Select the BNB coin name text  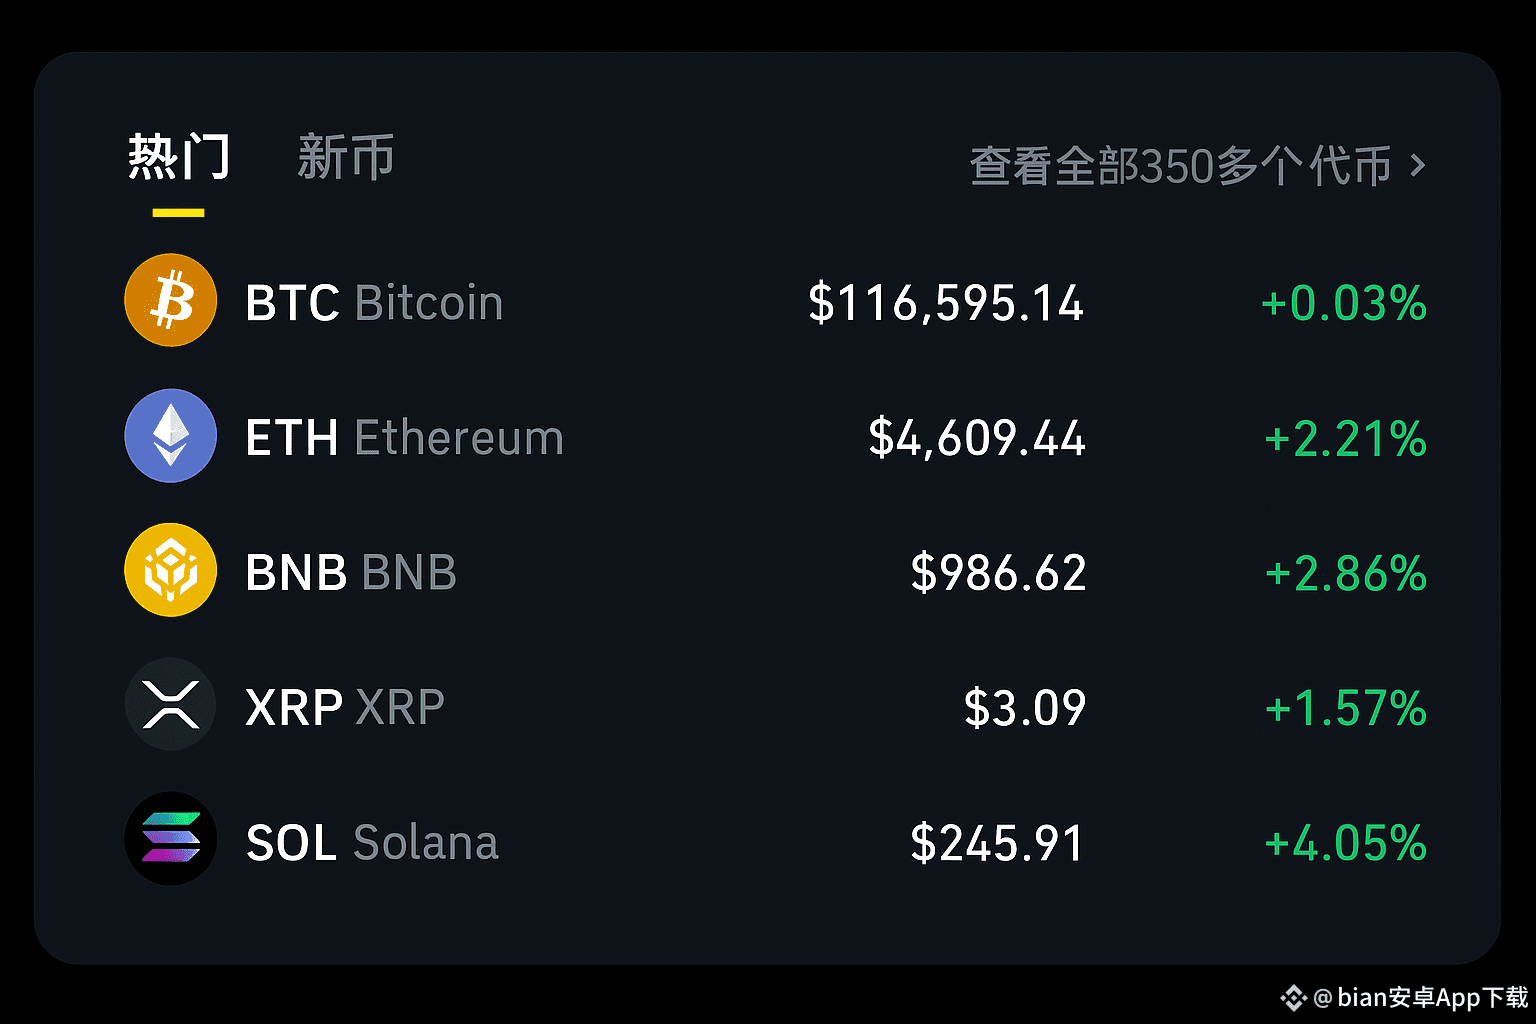coord(351,573)
